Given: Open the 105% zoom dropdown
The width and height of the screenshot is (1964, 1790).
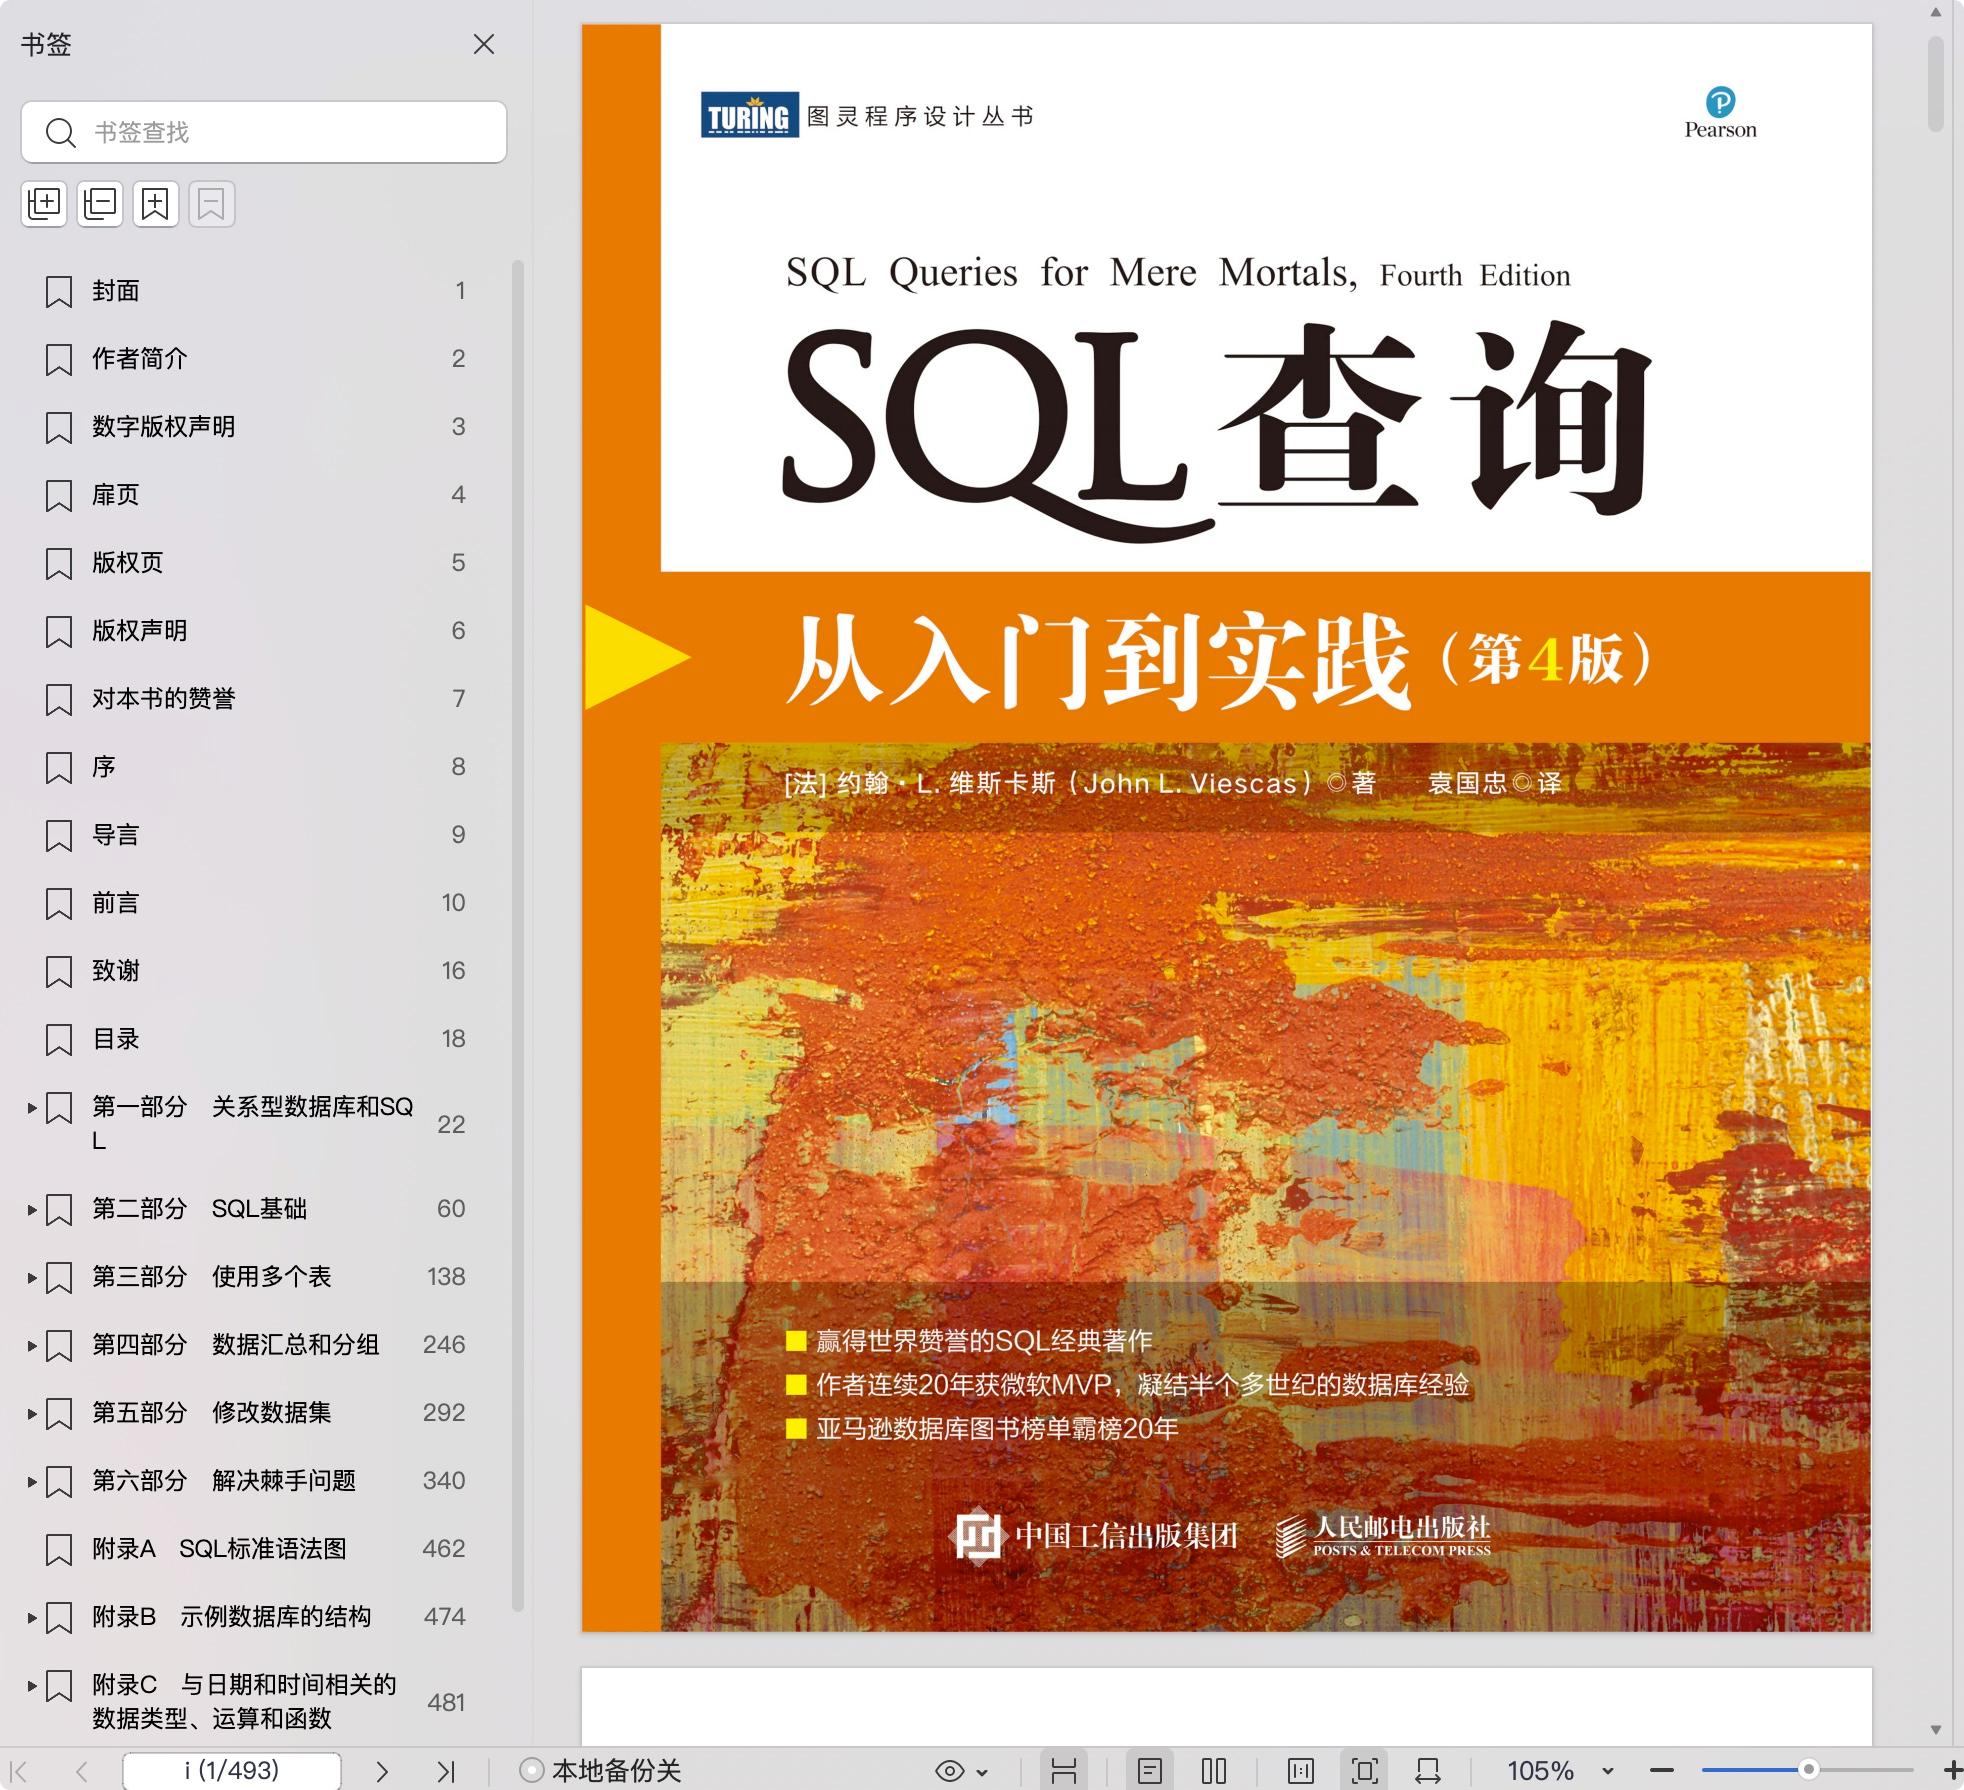Looking at the screenshot, I should [1608, 1772].
